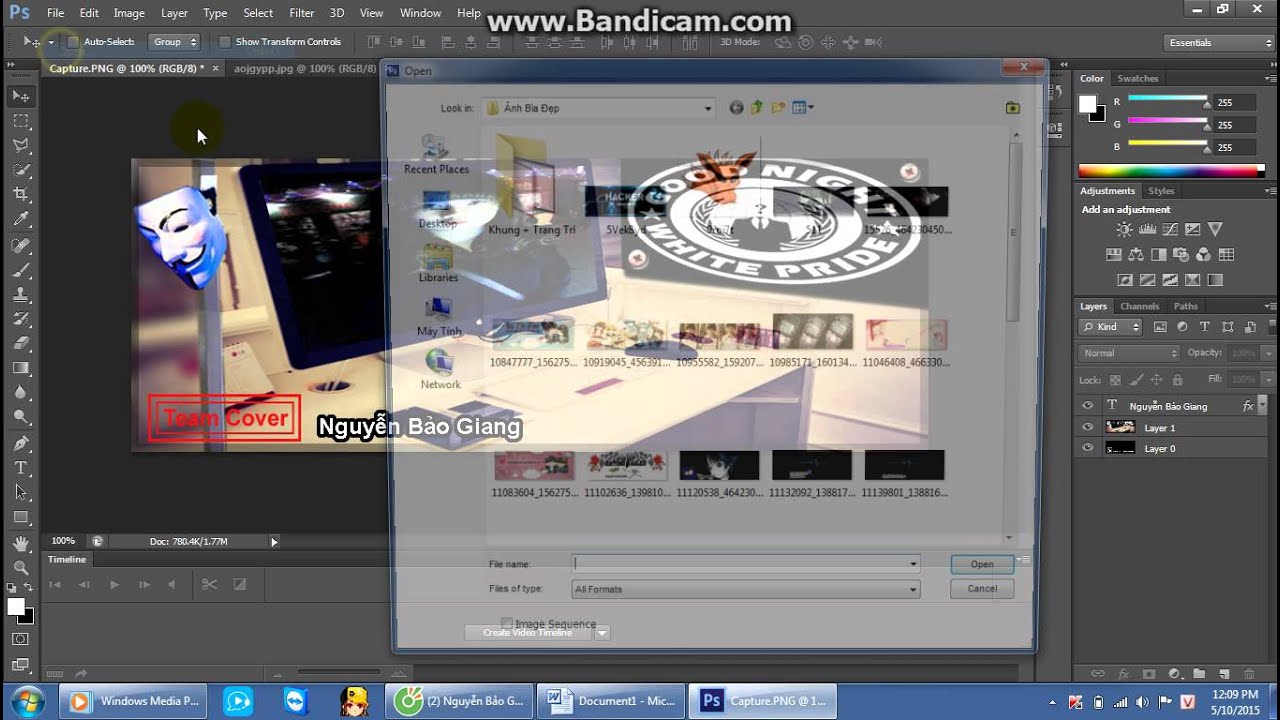Click the lock position icon
The width and height of the screenshot is (1280, 720).
pyautogui.click(x=1156, y=380)
